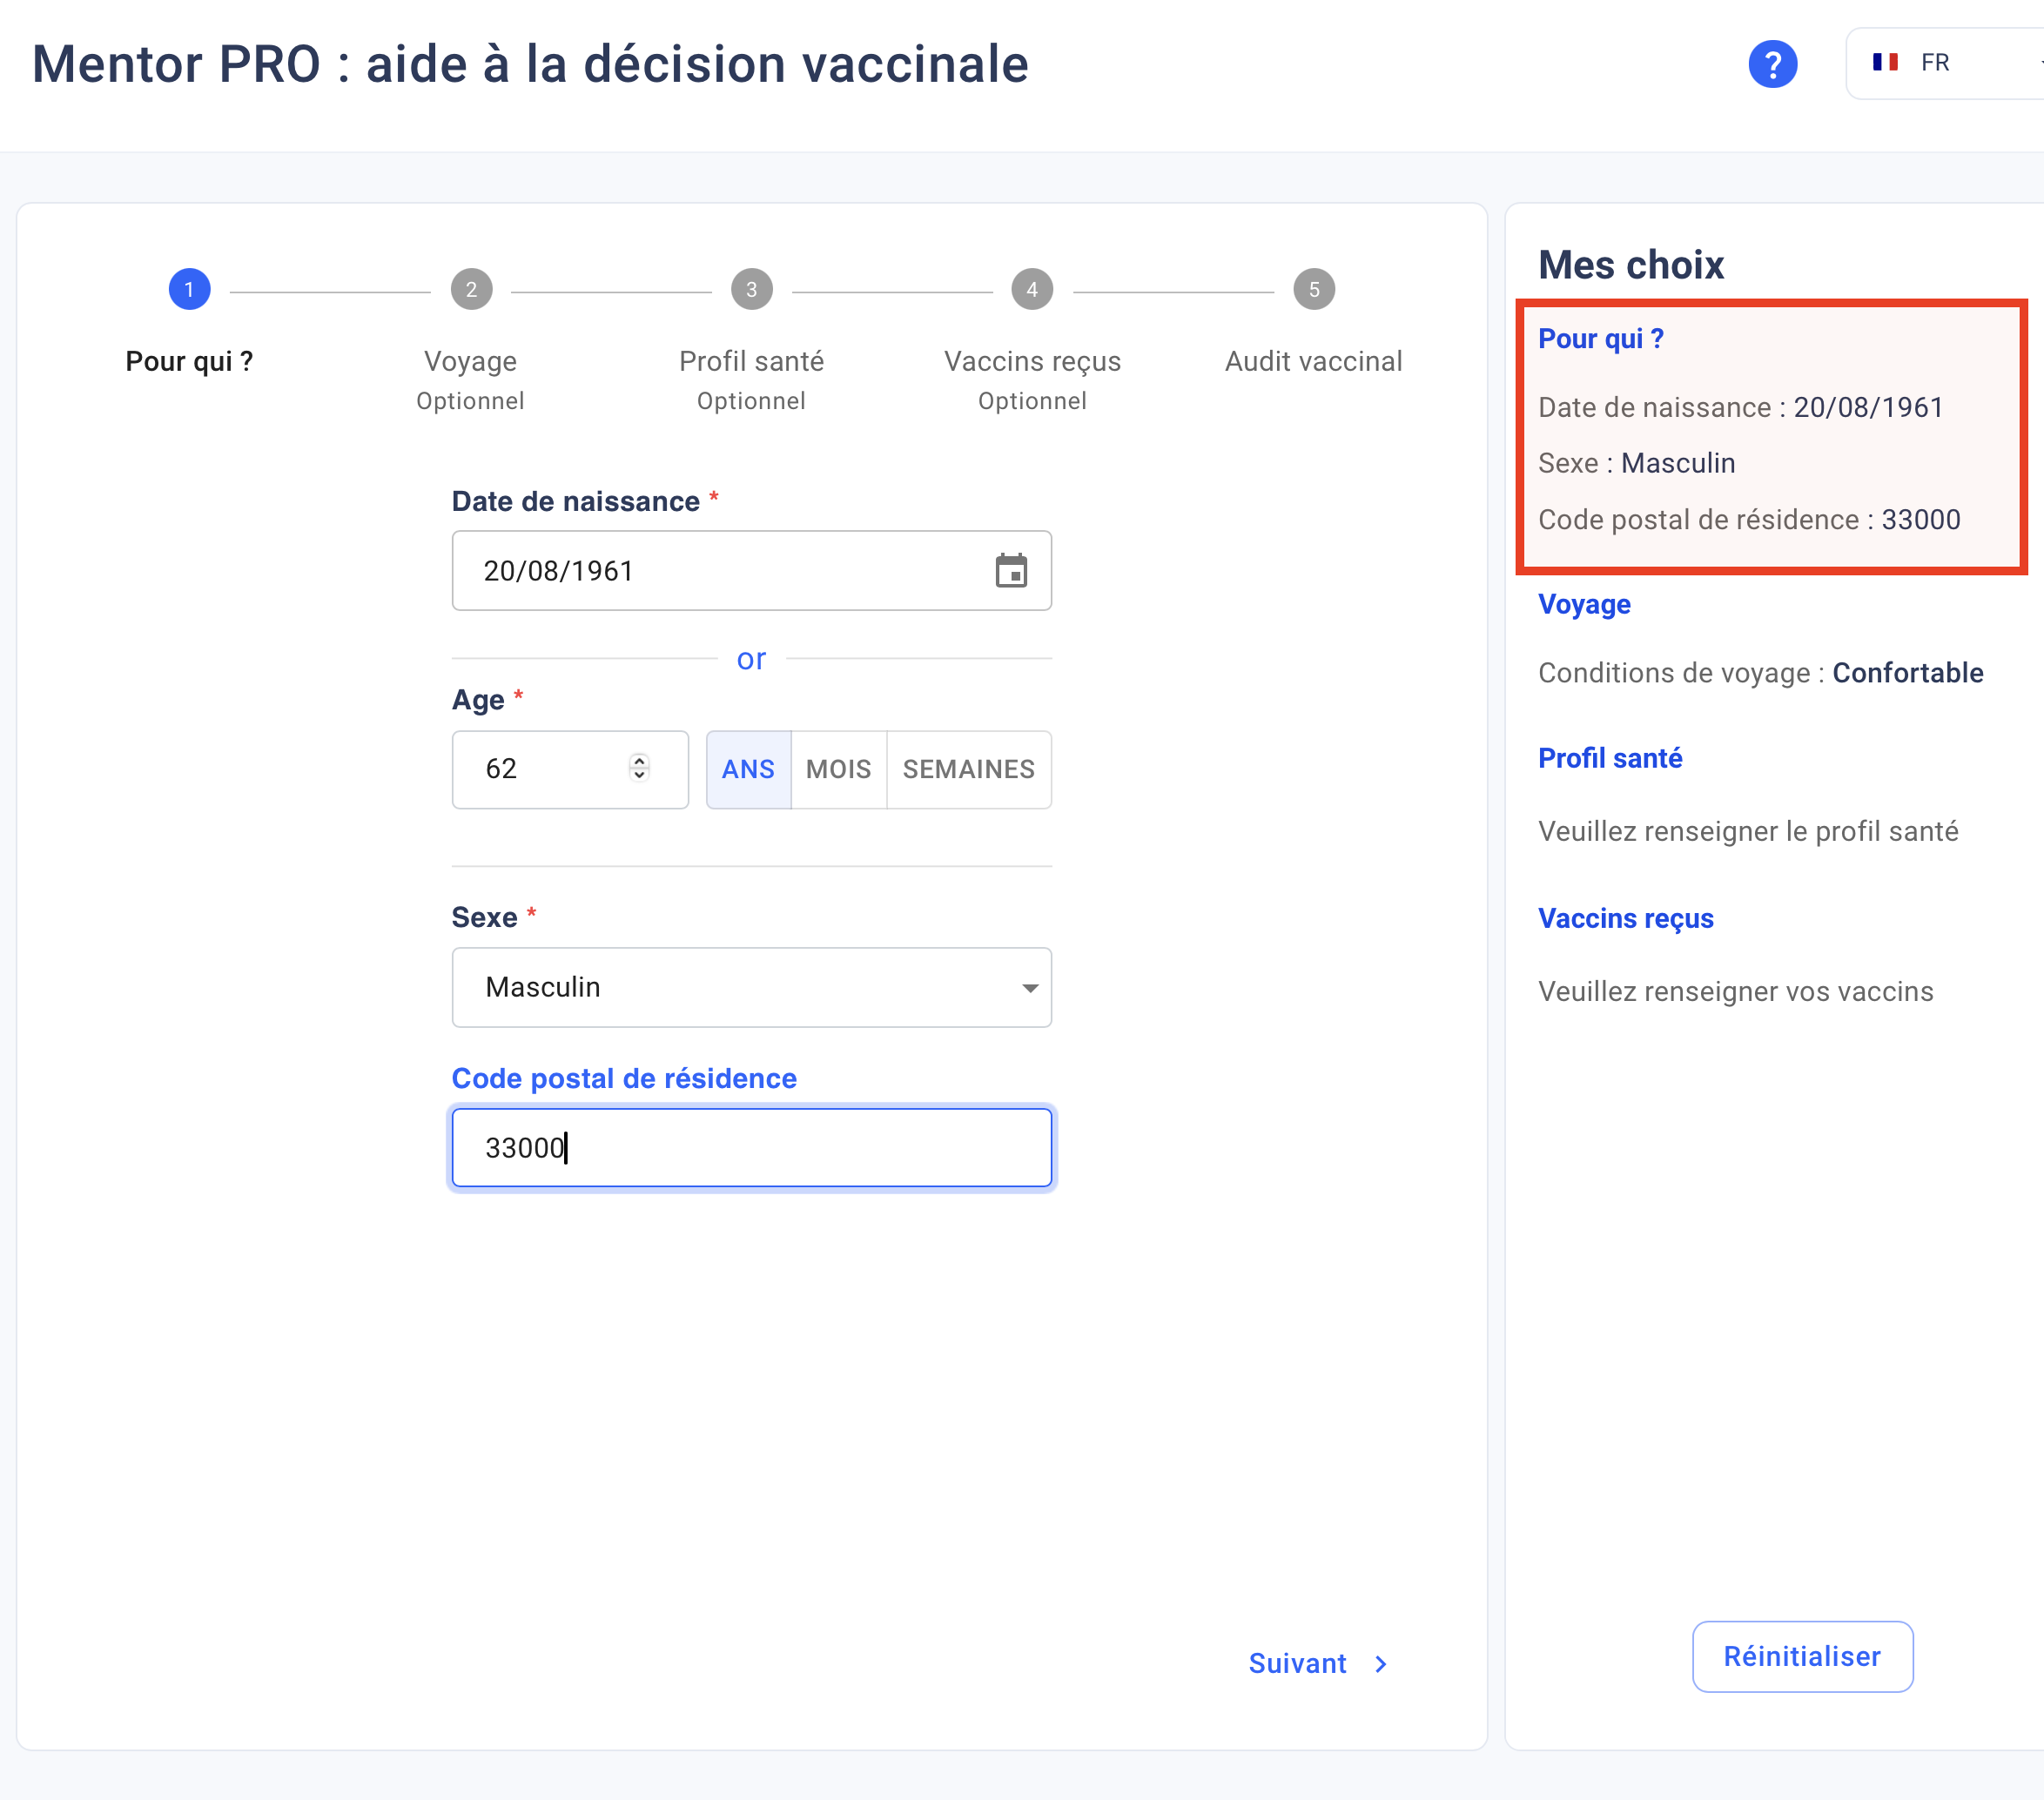The image size is (2044, 1800).
Task: Click the Suivant button
Action: (x=1318, y=1663)
